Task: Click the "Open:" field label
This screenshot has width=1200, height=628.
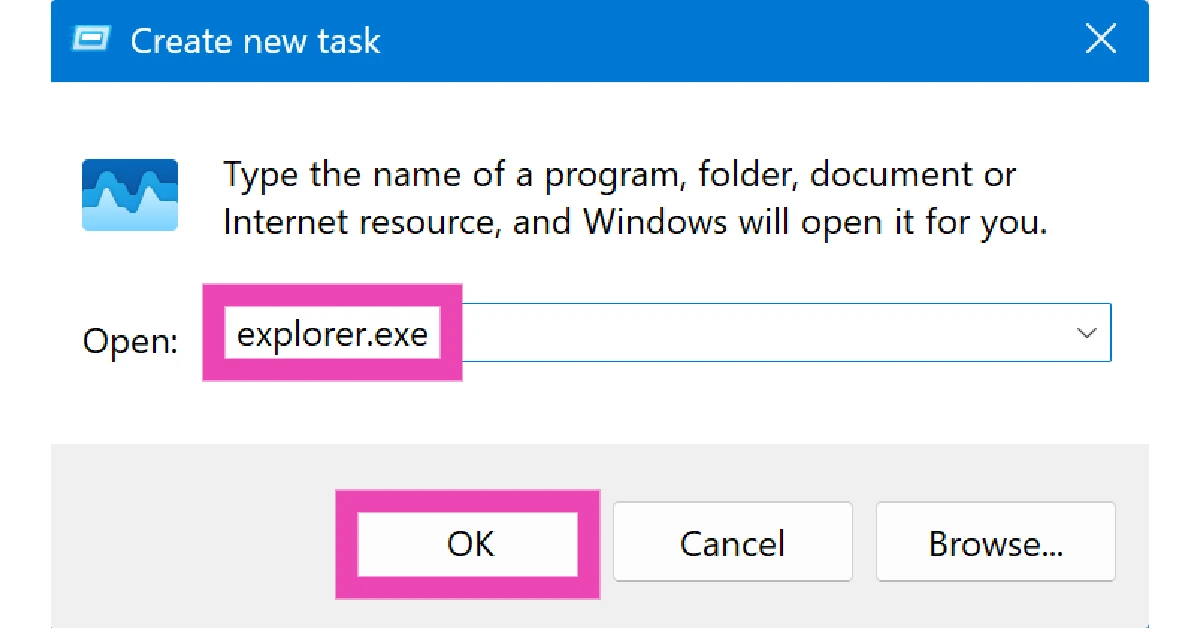Action: (130, 342)
